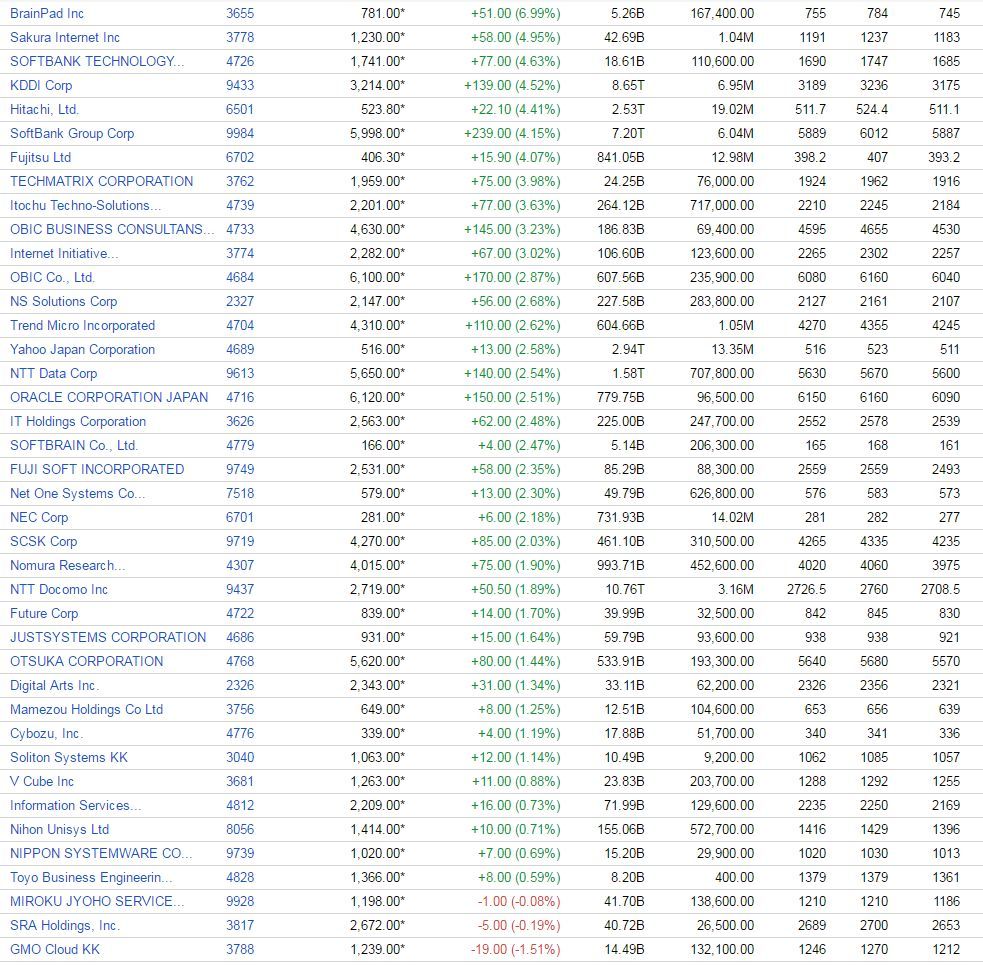Open FUJI SOFT INCORPORATED link
Image resolution: width=983 pixels, height=965 pixels.
97,470
